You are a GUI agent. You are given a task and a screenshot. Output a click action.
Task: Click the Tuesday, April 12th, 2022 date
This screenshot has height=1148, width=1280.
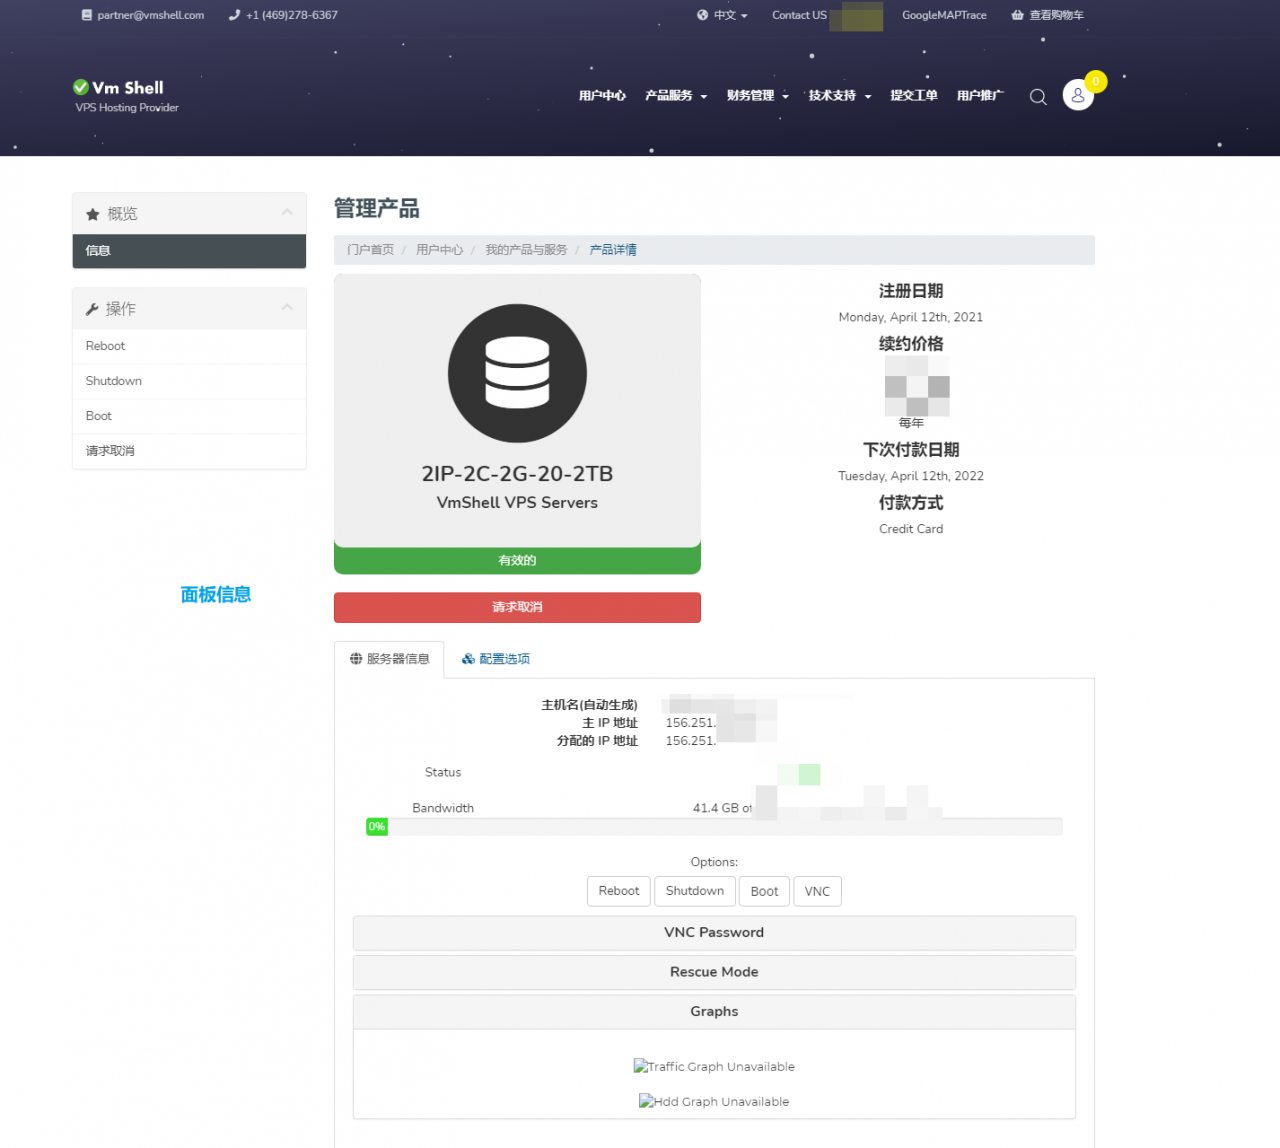911,476
